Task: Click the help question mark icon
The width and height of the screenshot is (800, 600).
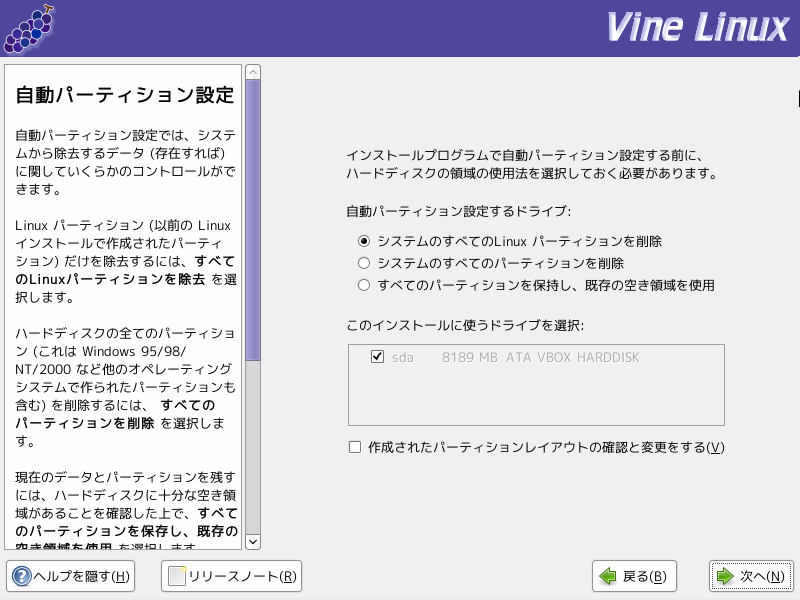Action: click(21, 576)
